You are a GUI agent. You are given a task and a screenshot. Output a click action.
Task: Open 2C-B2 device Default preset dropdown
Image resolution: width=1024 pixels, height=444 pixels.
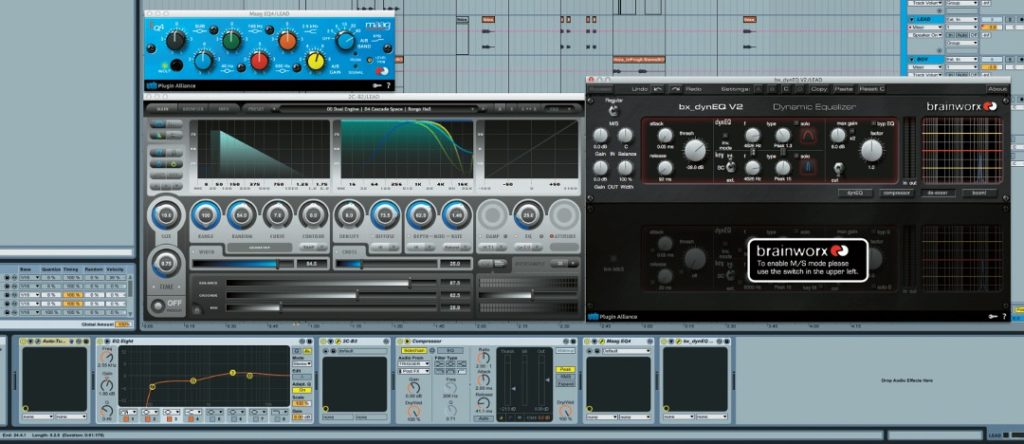[362, 351]
